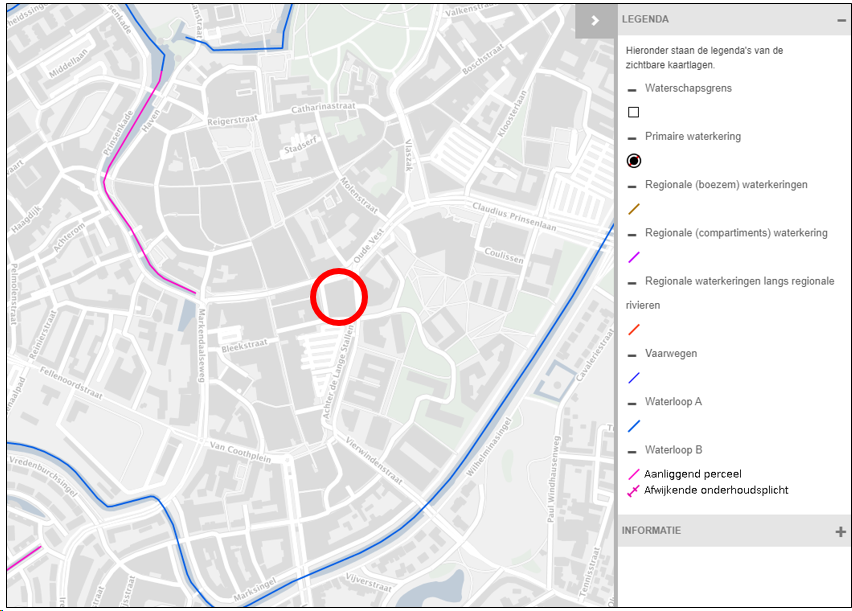This screenshot has width=852, height=611.
Task: Click the blue Waterloop A line symbol
Action: 634,426
